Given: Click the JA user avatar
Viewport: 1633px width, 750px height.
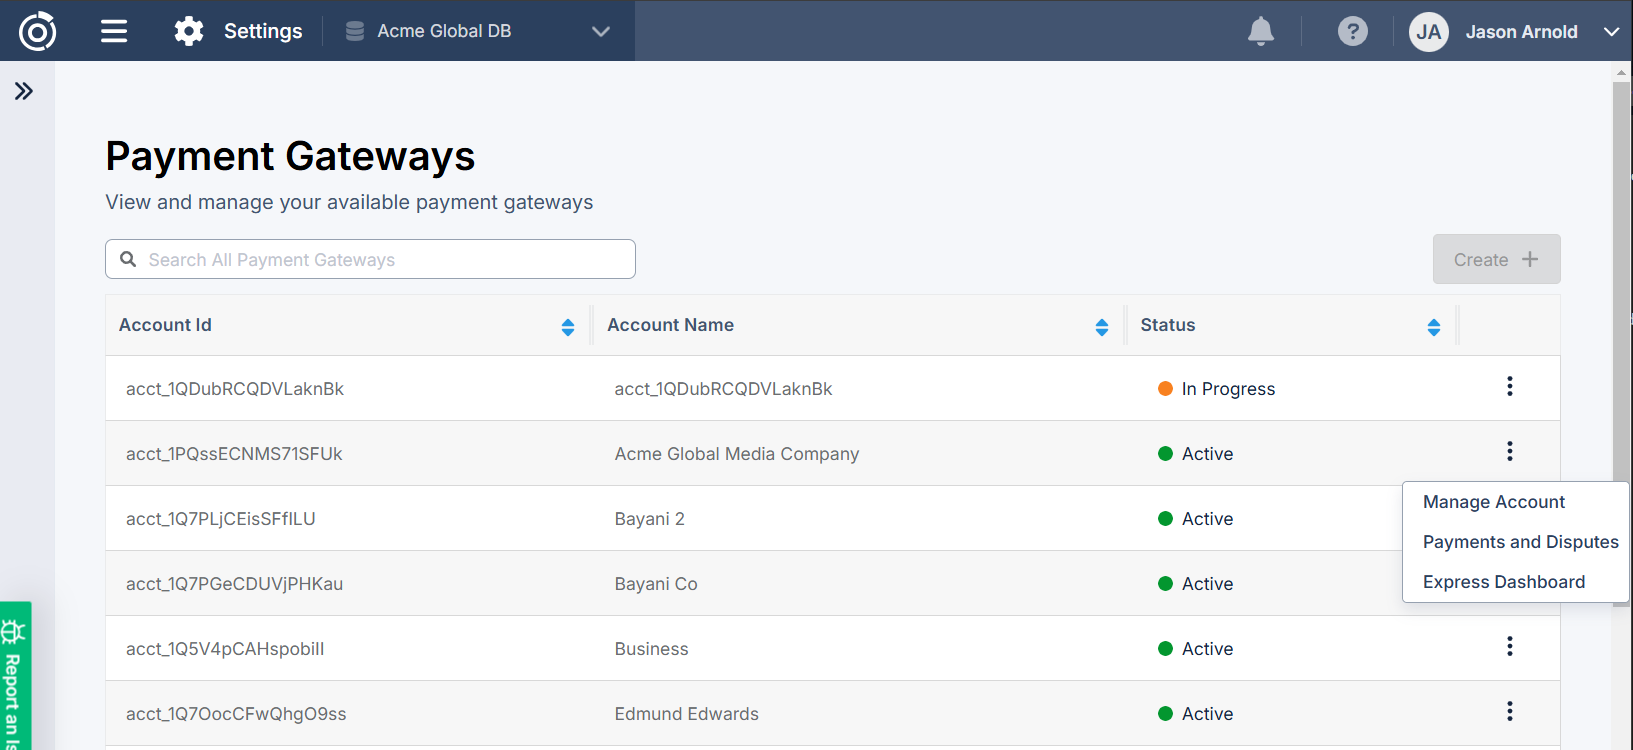Looking at the screenshot, I should [1428, 32].
